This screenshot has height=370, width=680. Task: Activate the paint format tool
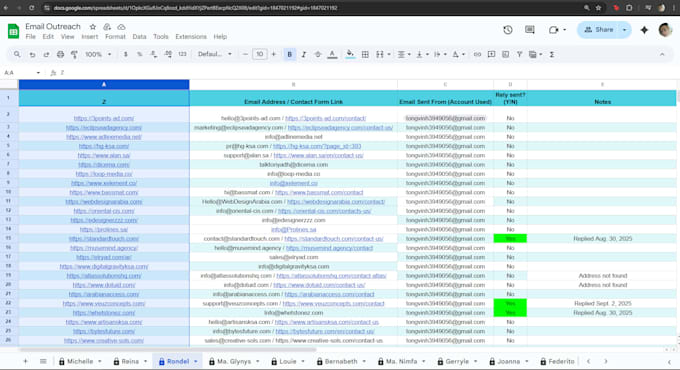[74, 54]
